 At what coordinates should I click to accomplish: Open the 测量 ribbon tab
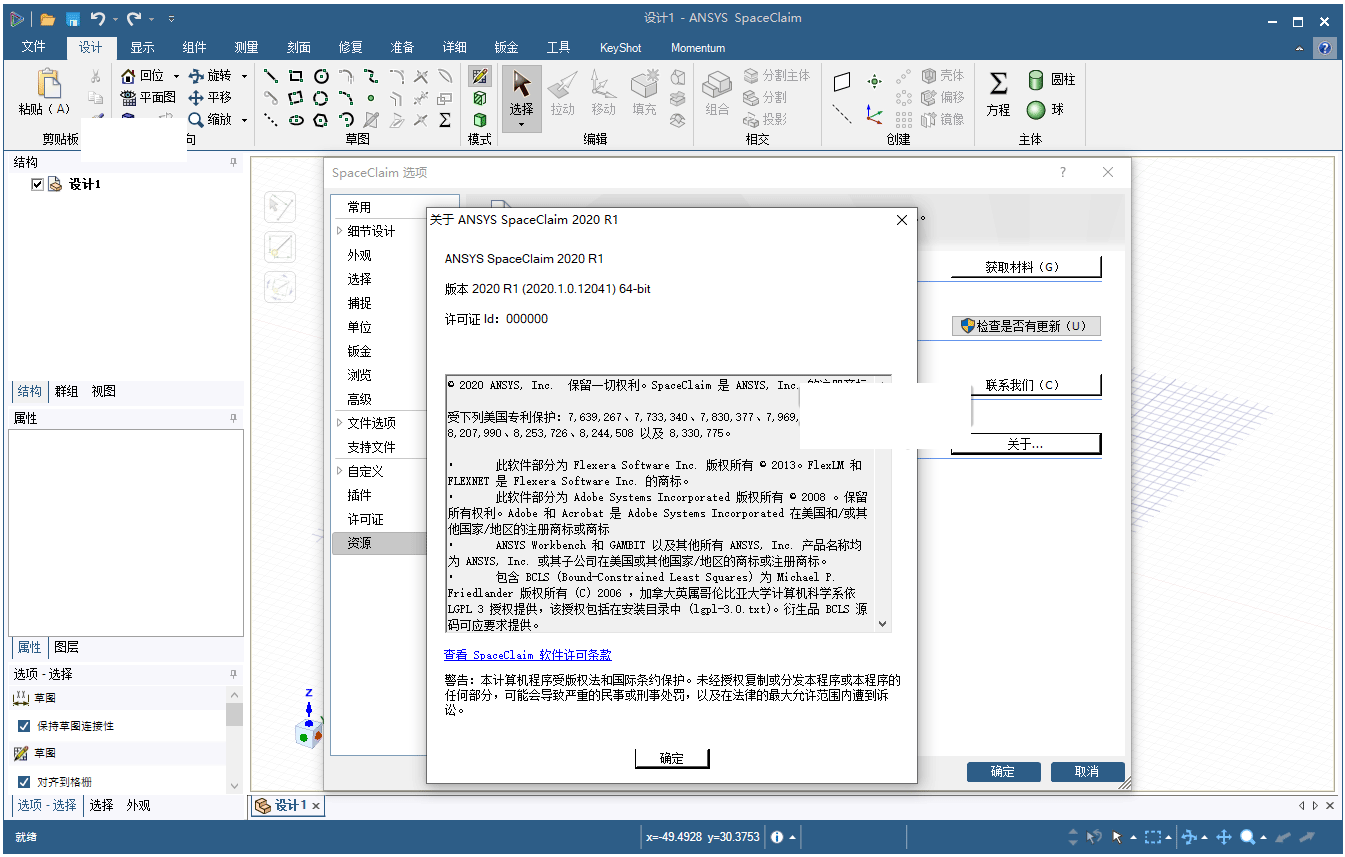[245, 47]
